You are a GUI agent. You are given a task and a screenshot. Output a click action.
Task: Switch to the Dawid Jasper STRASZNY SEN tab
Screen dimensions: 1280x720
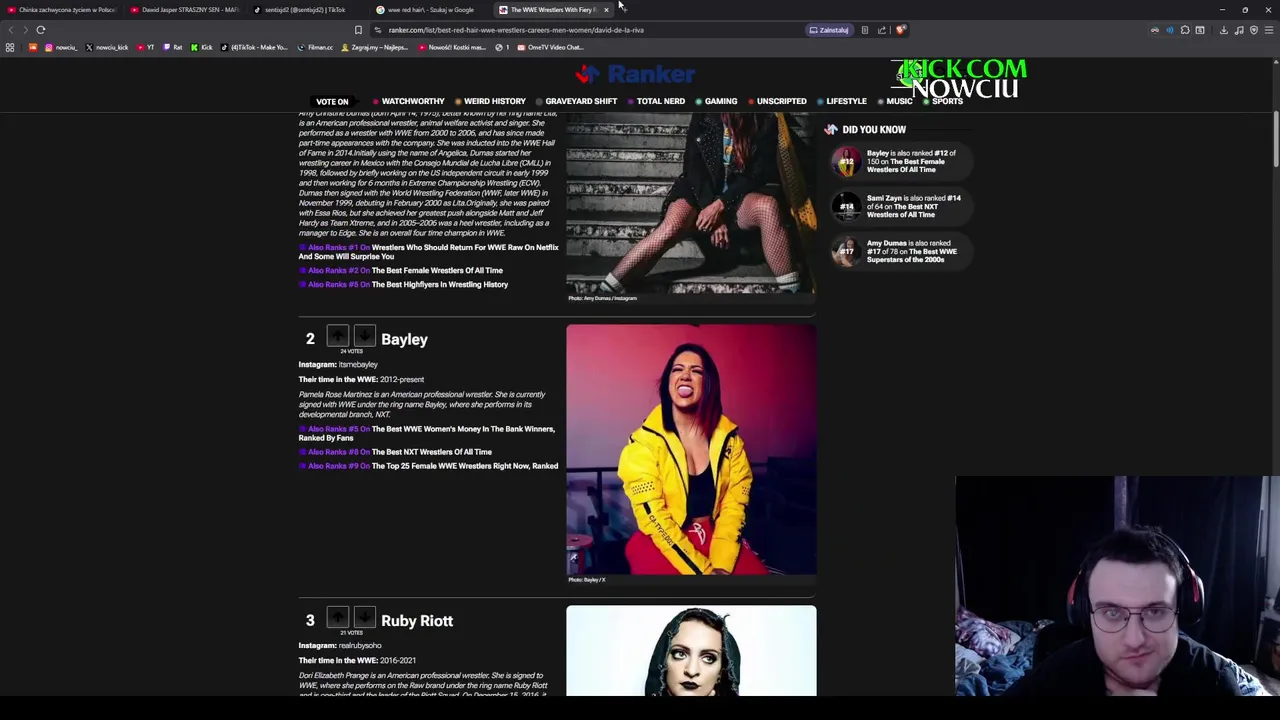pyautogui.click(x=185, y=10)
